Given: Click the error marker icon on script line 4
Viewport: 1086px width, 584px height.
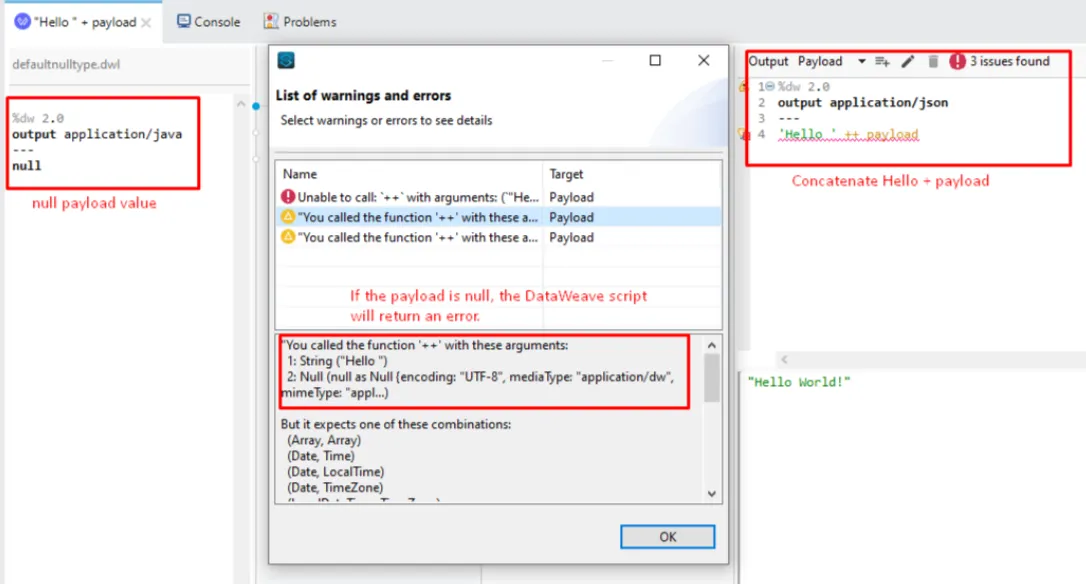Looking at the screenshot, I should [x=743, y=134].
